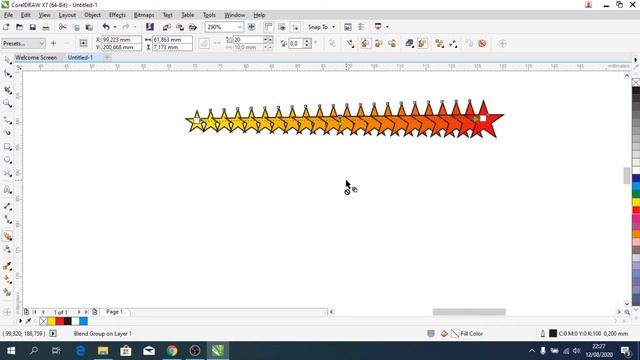The height and width of the screenshot is (360, 640).
Task: Select the Shape tool in toolbox
Action: 7,74
